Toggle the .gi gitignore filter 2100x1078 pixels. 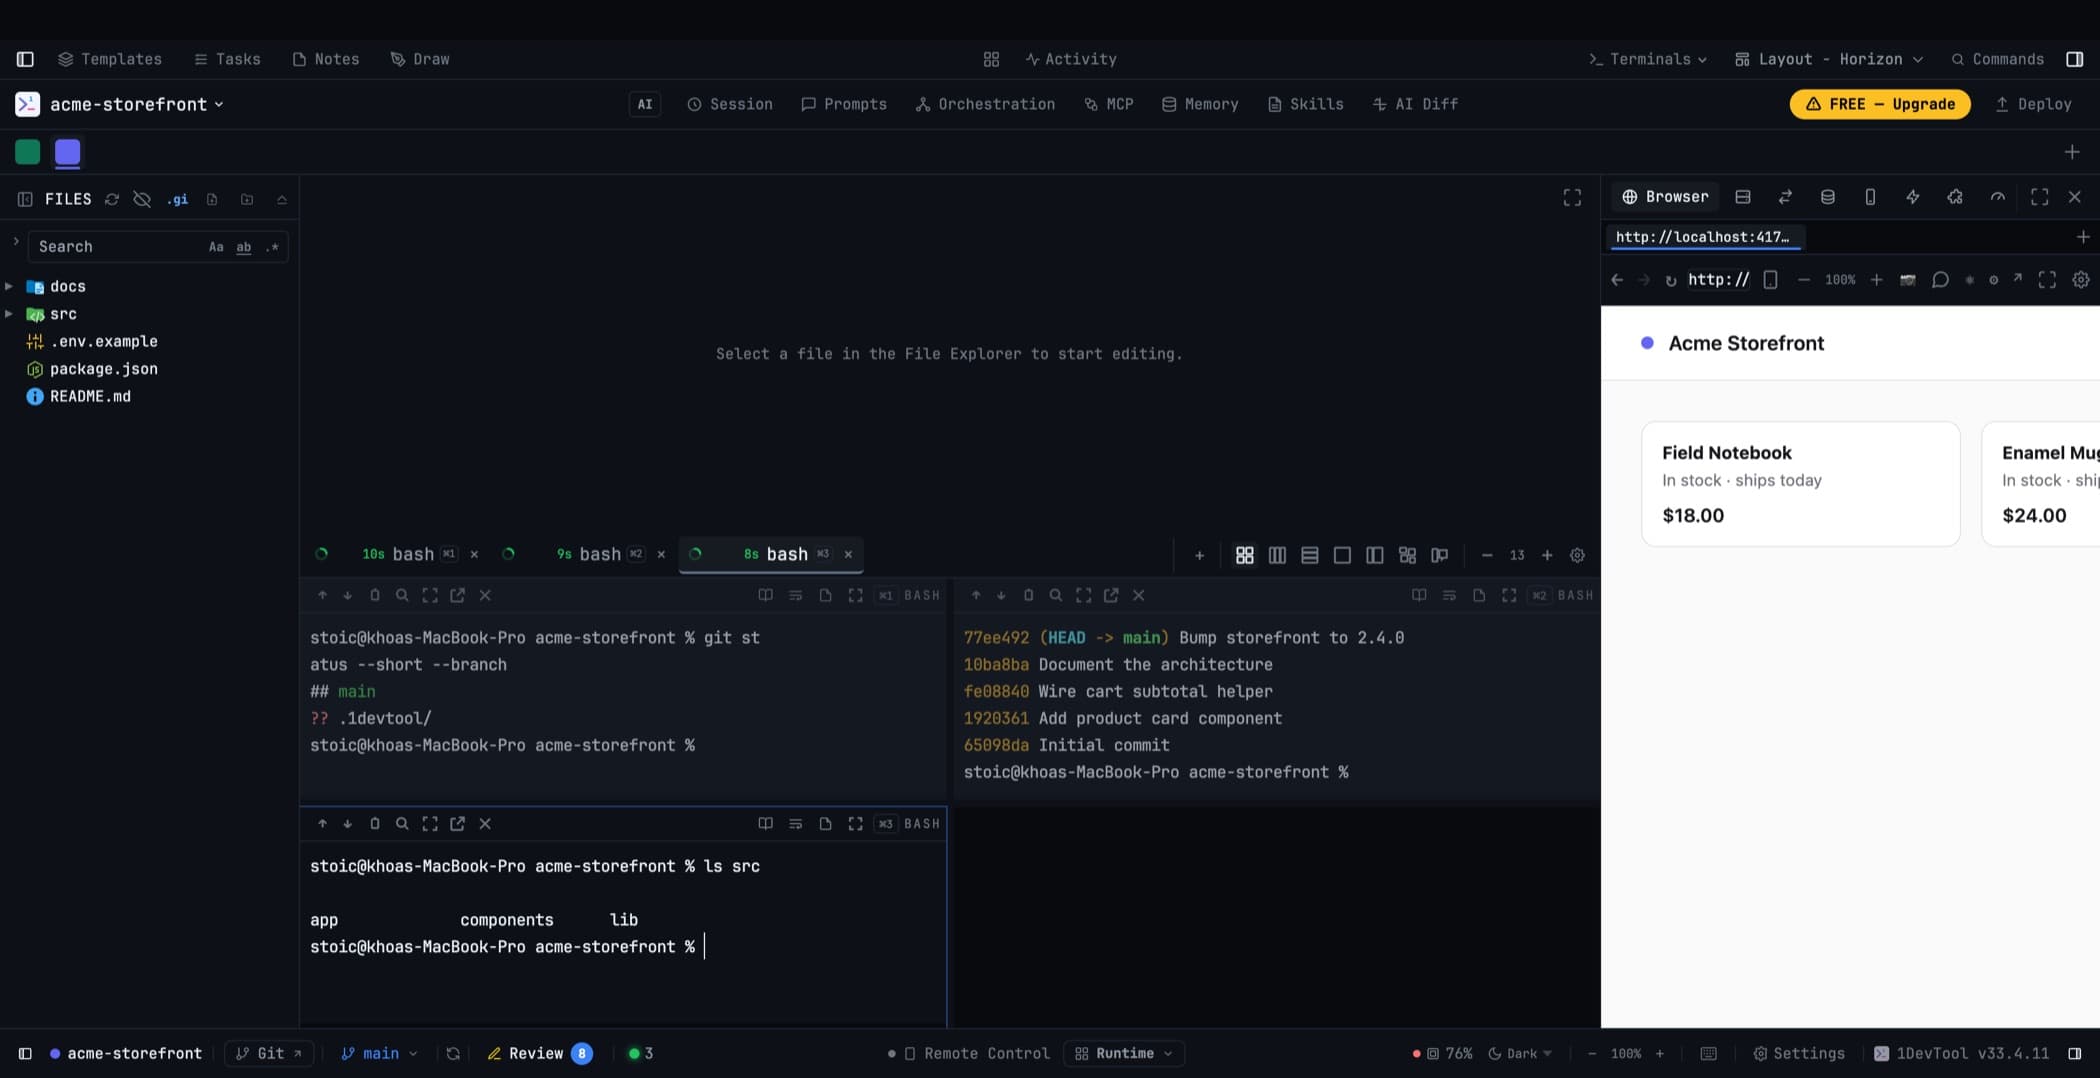tap(177, 199)
